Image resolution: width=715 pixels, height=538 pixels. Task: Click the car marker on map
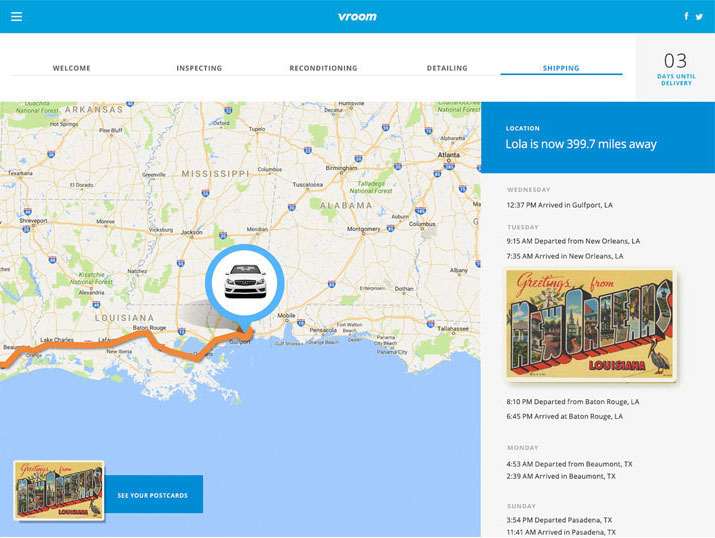245,282
